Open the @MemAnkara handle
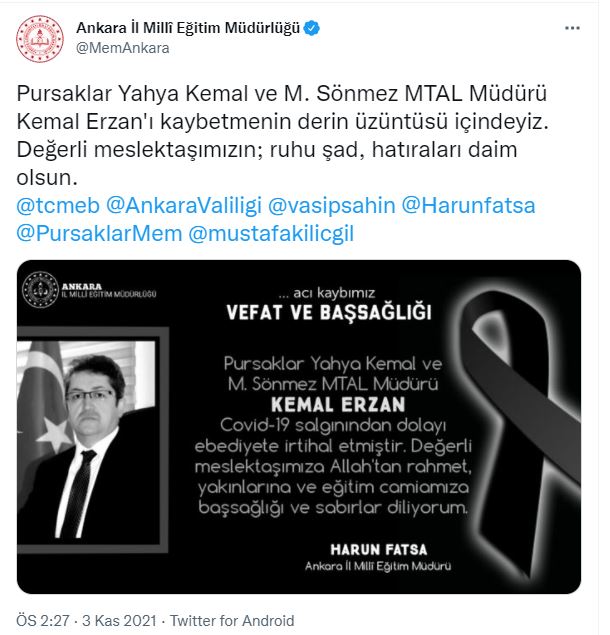Image resolution: width=610 pixels, height=635 pixels. (x=123, y=48)
